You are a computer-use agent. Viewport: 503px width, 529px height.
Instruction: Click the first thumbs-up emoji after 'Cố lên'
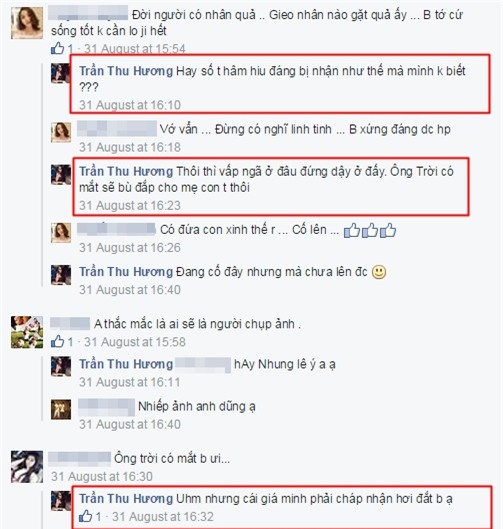pyautogui.click(x=352, y=230)
